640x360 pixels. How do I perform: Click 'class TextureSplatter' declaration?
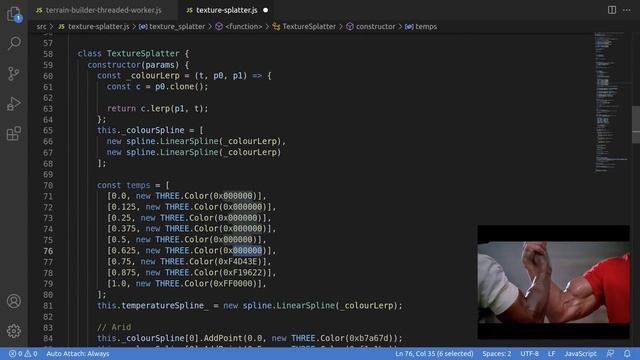(128, 53)
